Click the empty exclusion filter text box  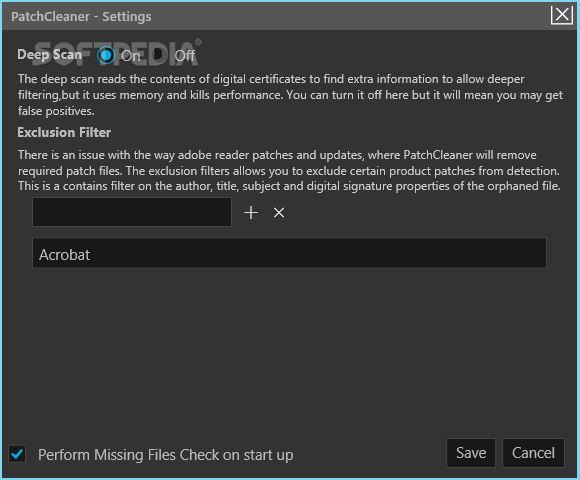coord(132,212)
